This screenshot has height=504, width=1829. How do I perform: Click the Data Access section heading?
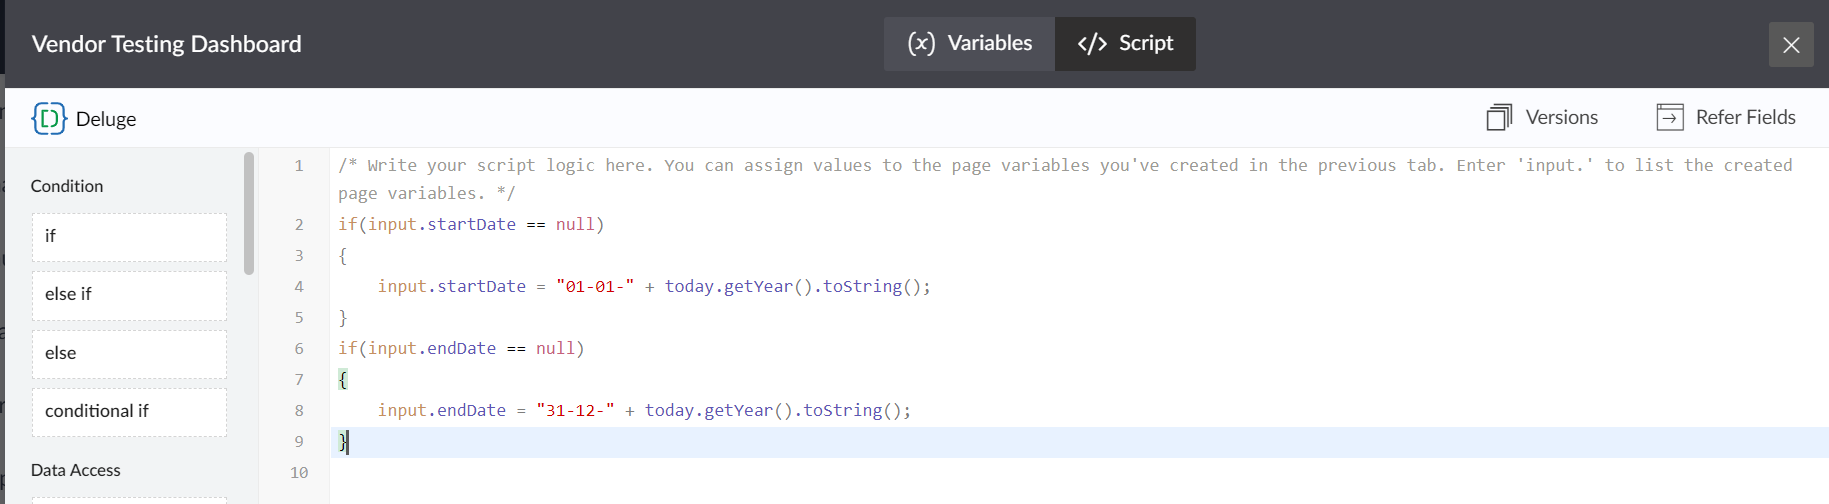76,470
